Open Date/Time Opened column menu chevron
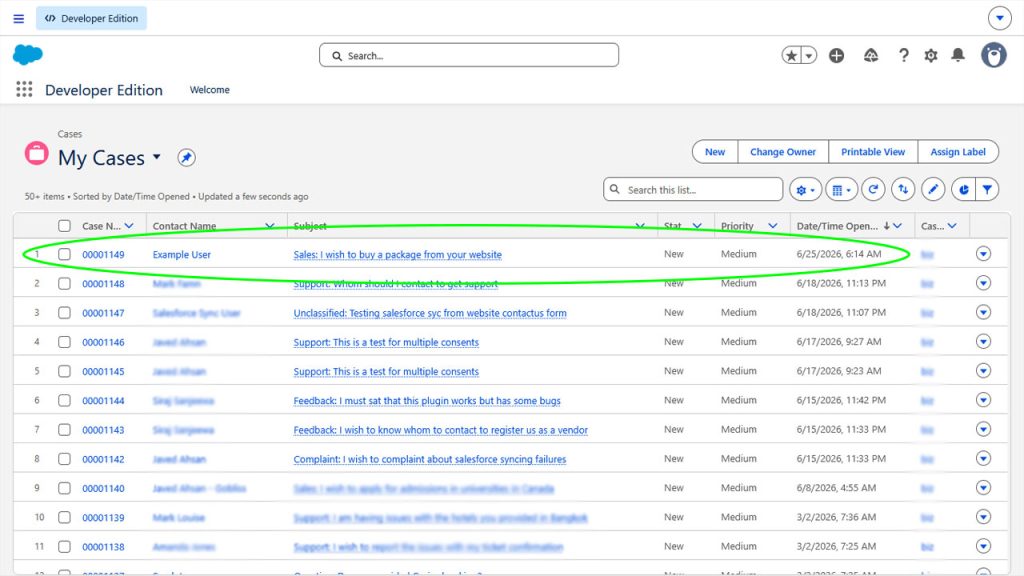Screen dimensions: 1024x576 pyautogui.click(x=897, y=226)
